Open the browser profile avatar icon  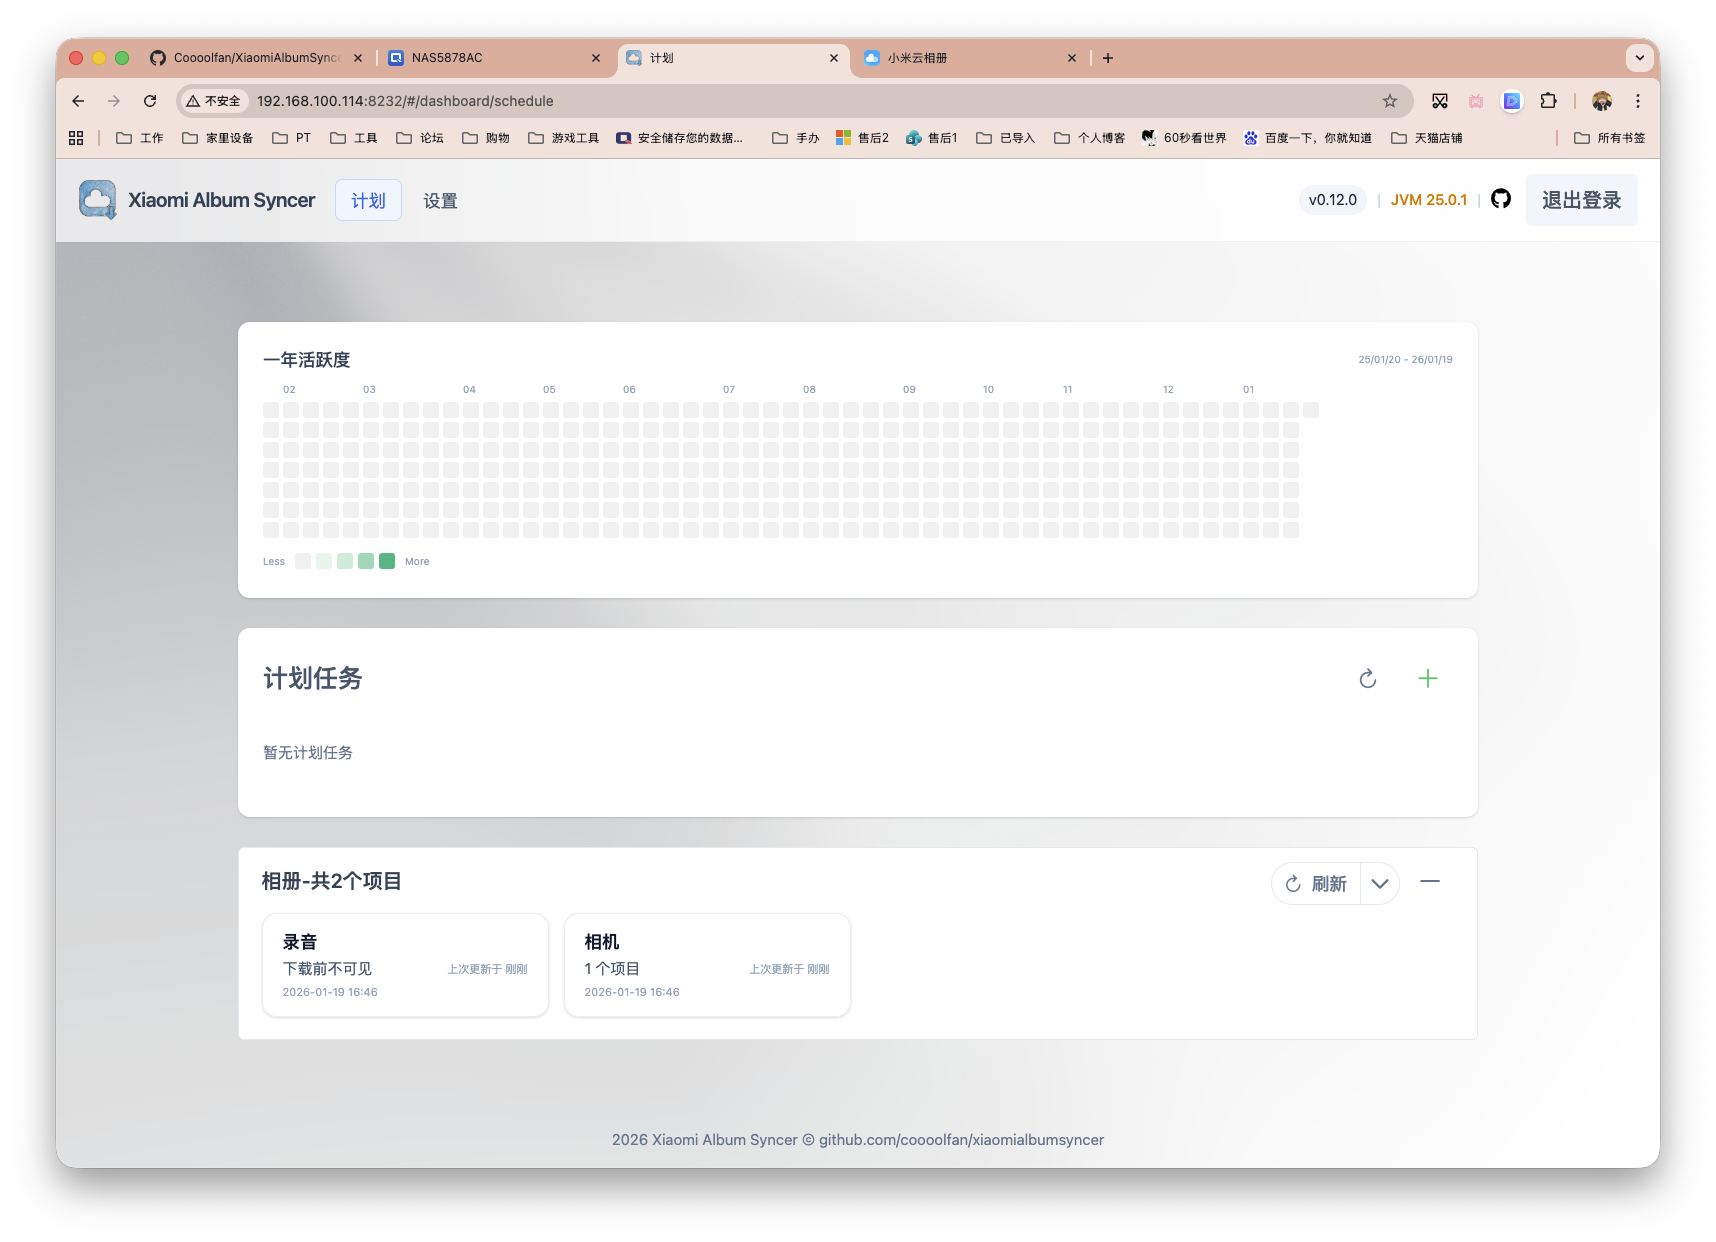pos(1602,101)
